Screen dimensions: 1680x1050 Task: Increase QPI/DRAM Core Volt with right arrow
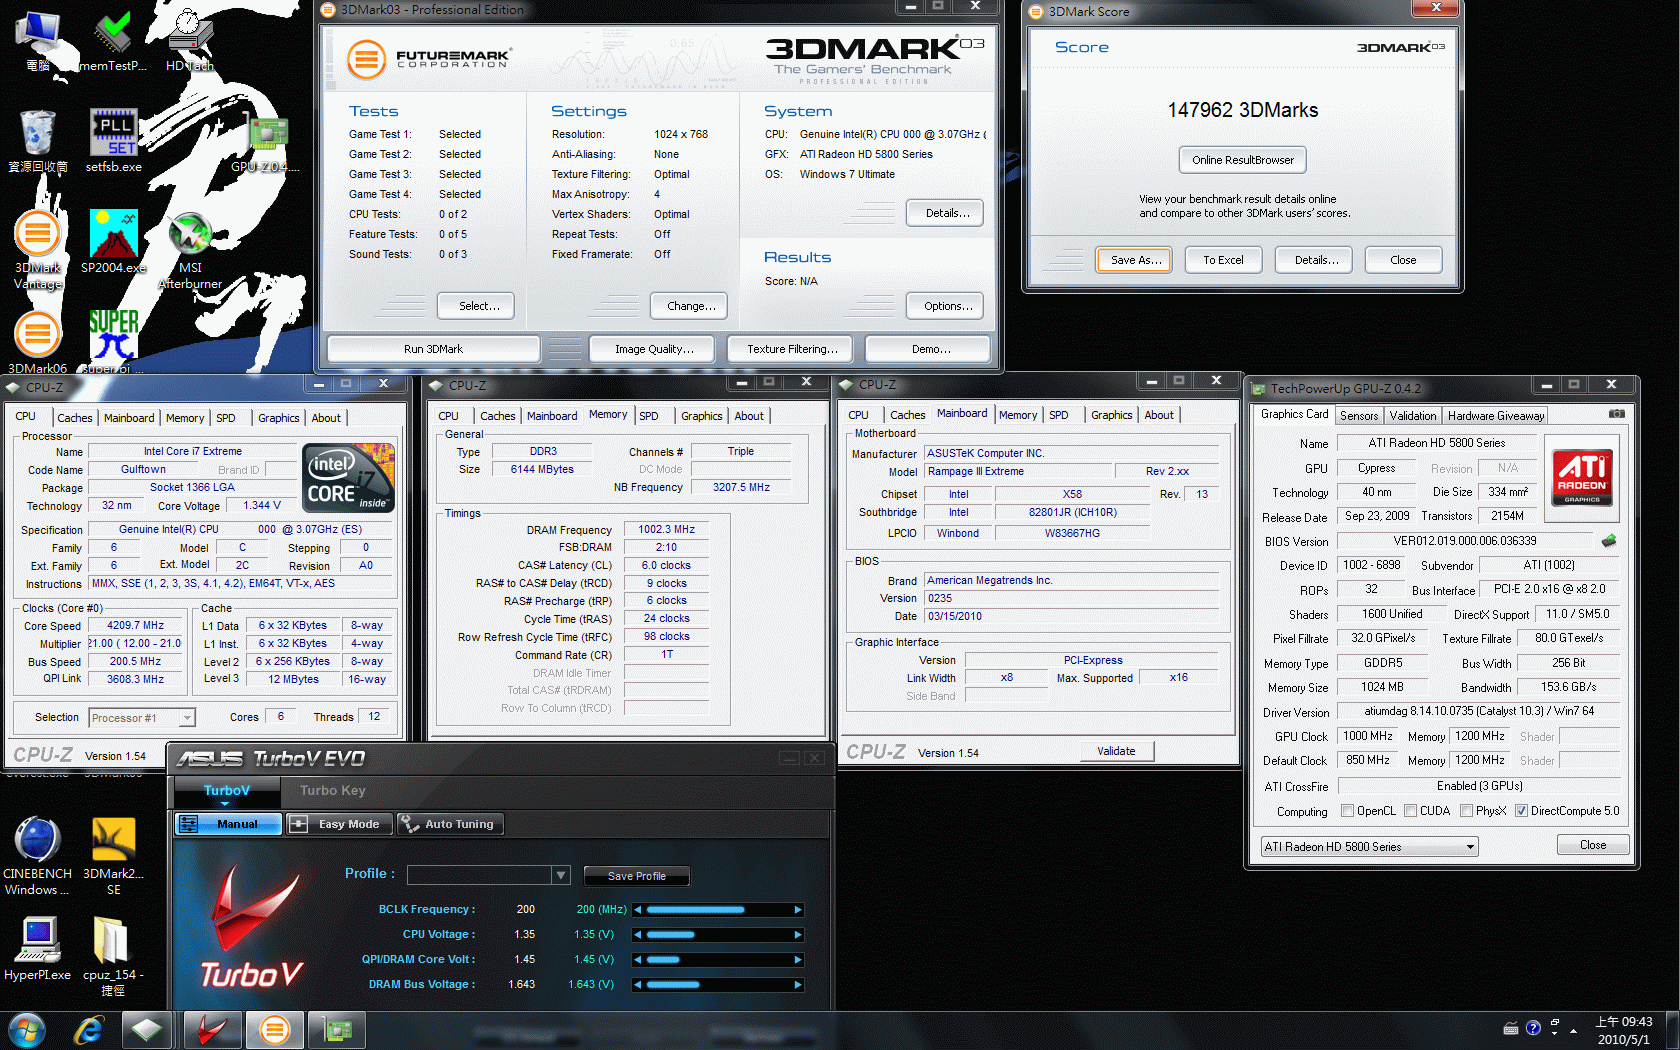click(x=797, y=960)
